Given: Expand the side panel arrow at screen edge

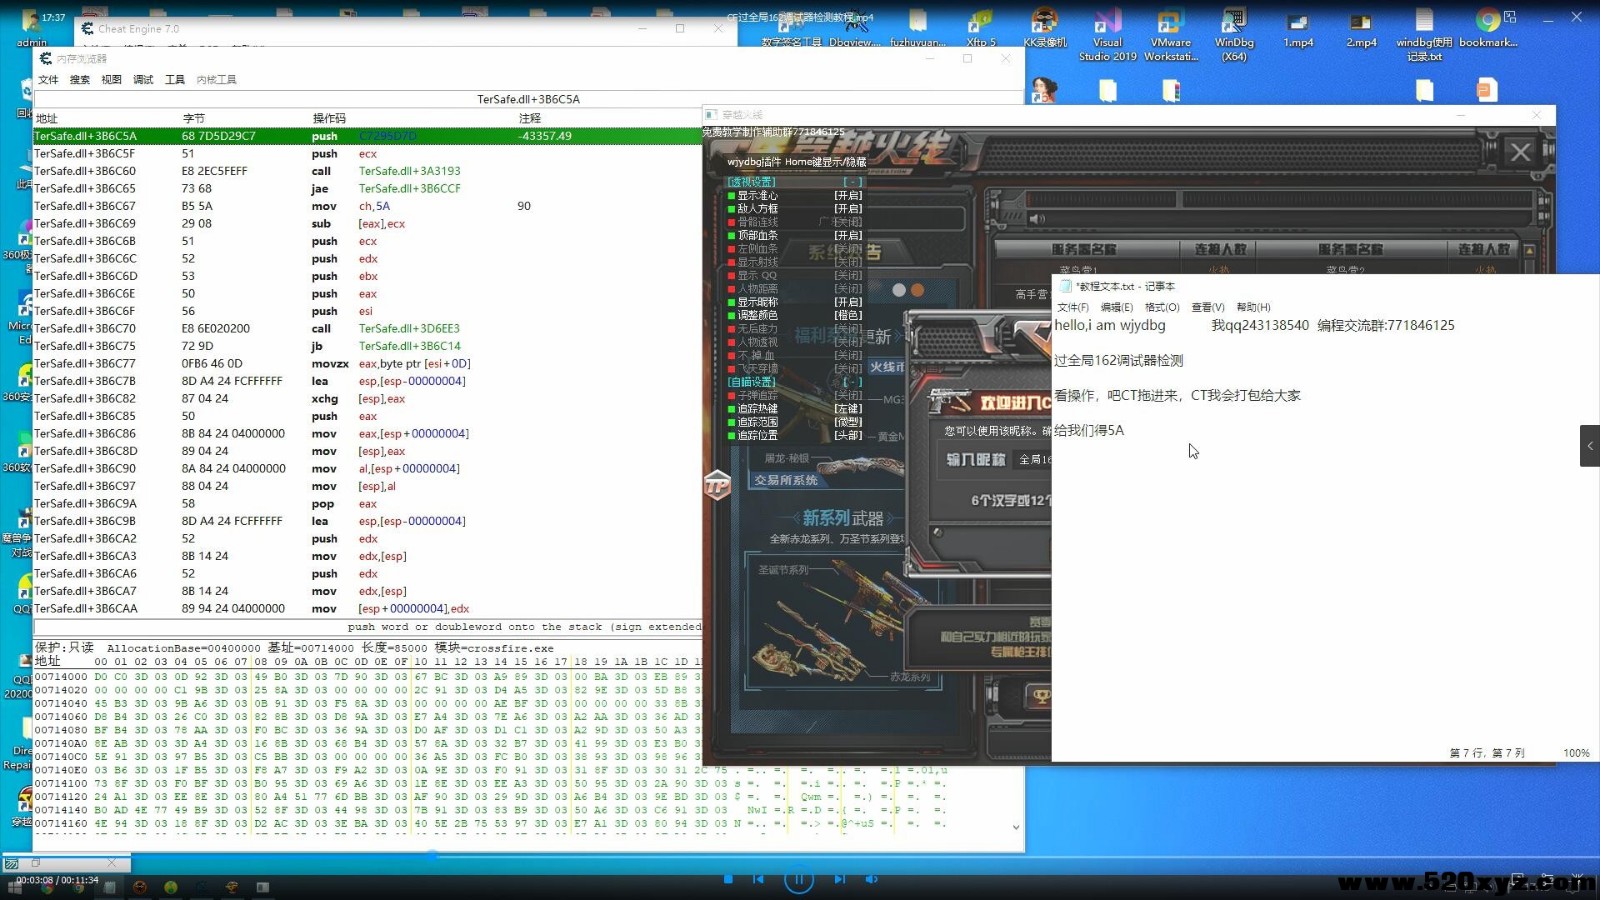Looking at the screenshot, I should coord(1590,446).
